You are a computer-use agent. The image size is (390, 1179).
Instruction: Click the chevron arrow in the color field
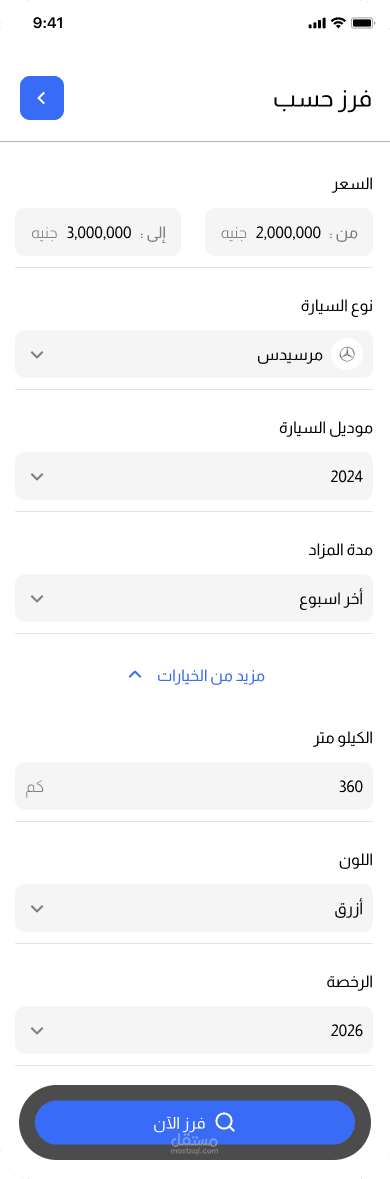coord(38,908)
